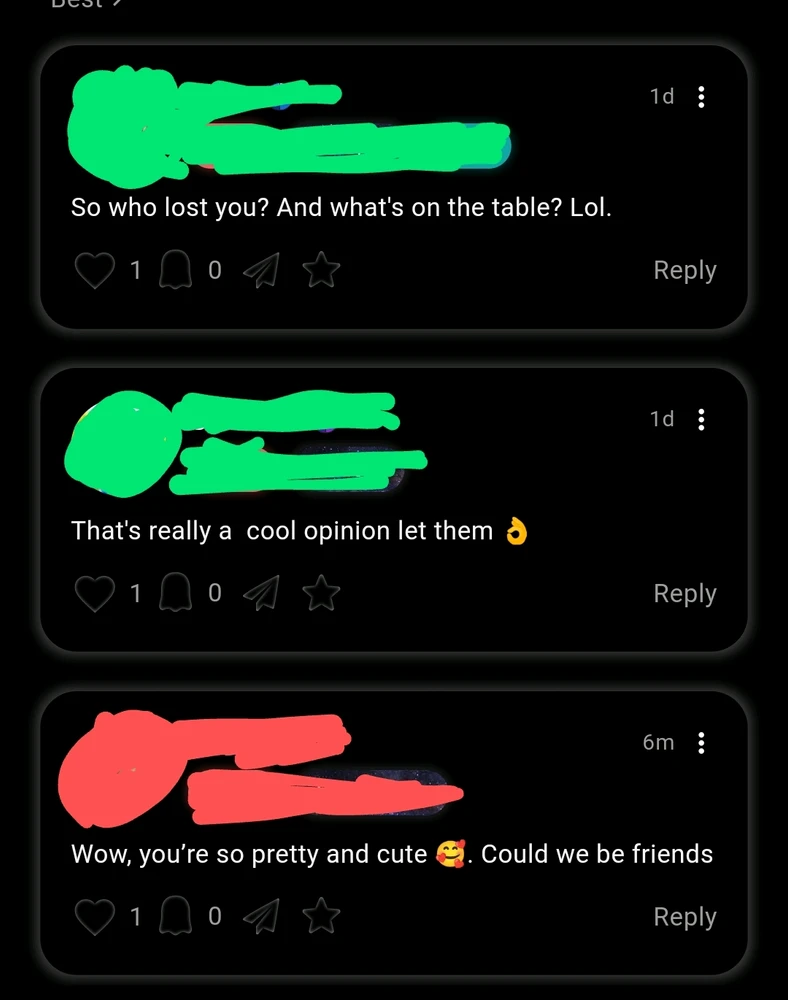788x1000 pixels.
Task: Open replies bubble on "So who lost you" comment
Action: pyautogui.click(x=175, y=270)
